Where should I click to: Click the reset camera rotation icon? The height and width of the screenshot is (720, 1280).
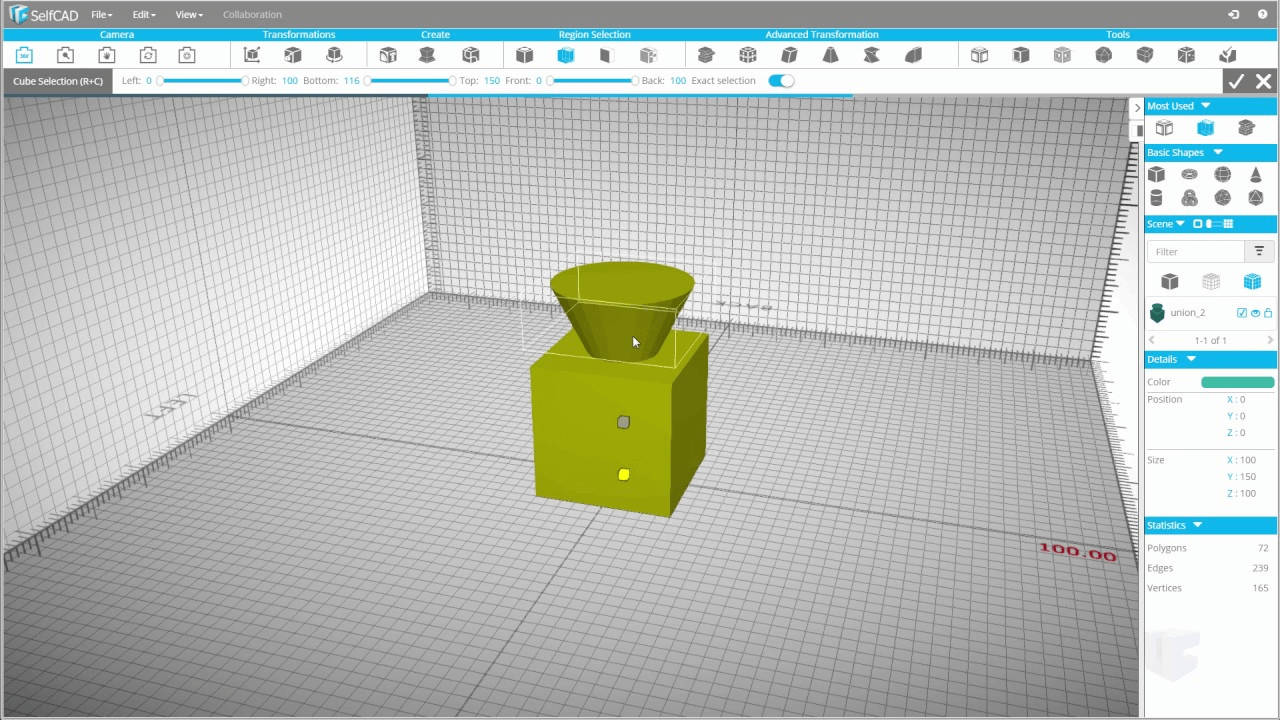(x=148, y=55)
